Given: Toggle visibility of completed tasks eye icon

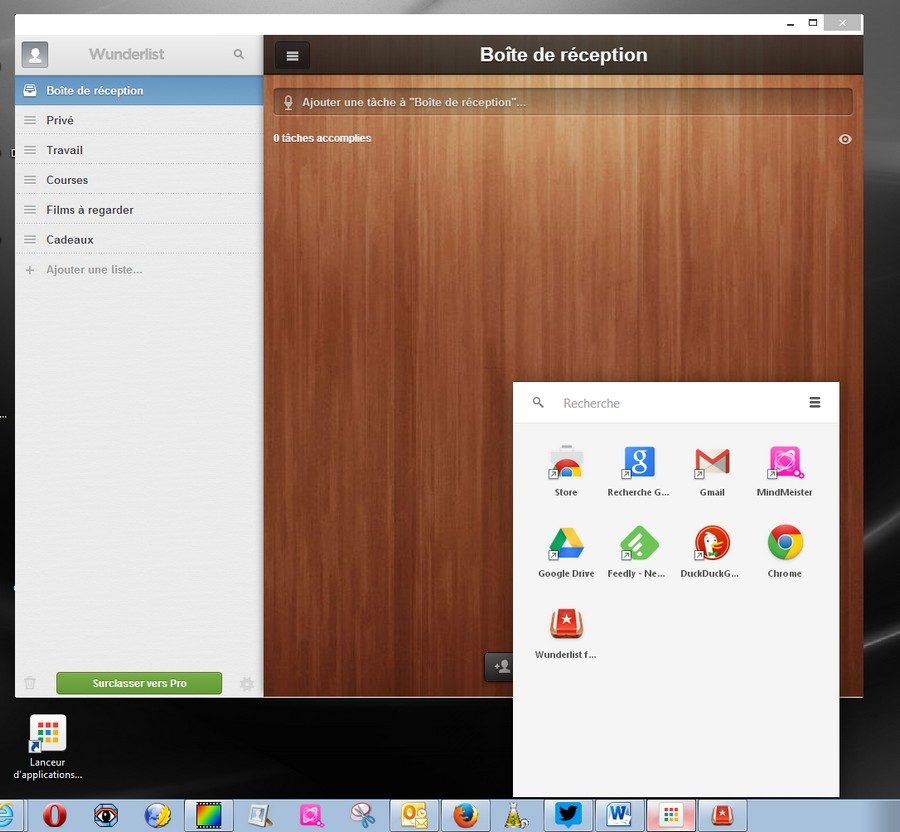Looking at the screenshot, I should point(845,139).
